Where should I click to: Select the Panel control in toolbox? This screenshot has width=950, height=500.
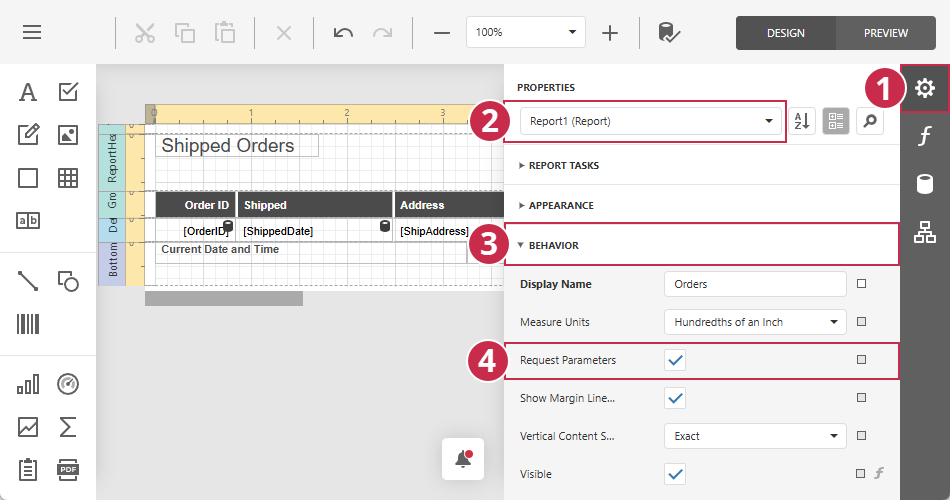coord(28,178)
